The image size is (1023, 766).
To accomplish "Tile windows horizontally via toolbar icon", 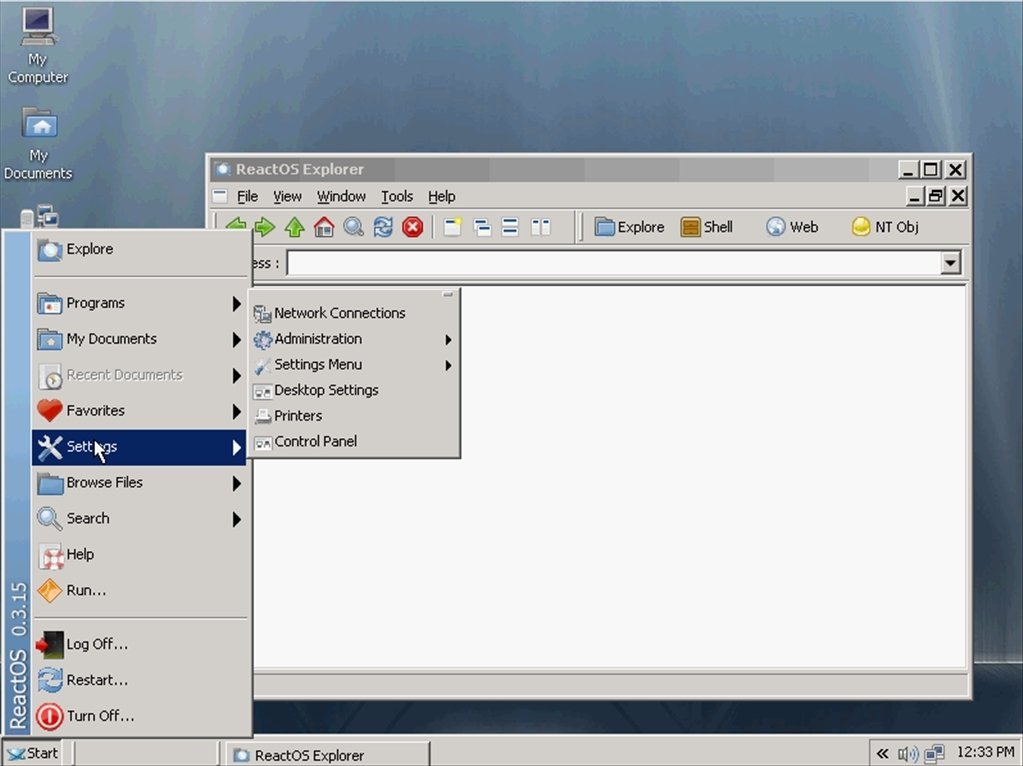I will (510, 227).
